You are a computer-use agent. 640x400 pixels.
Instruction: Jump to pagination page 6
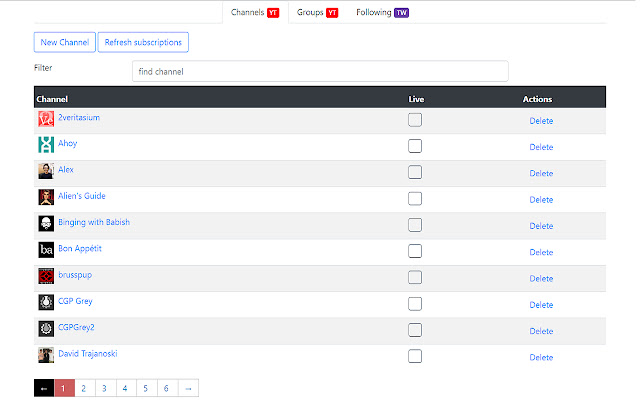click(166, 388)
